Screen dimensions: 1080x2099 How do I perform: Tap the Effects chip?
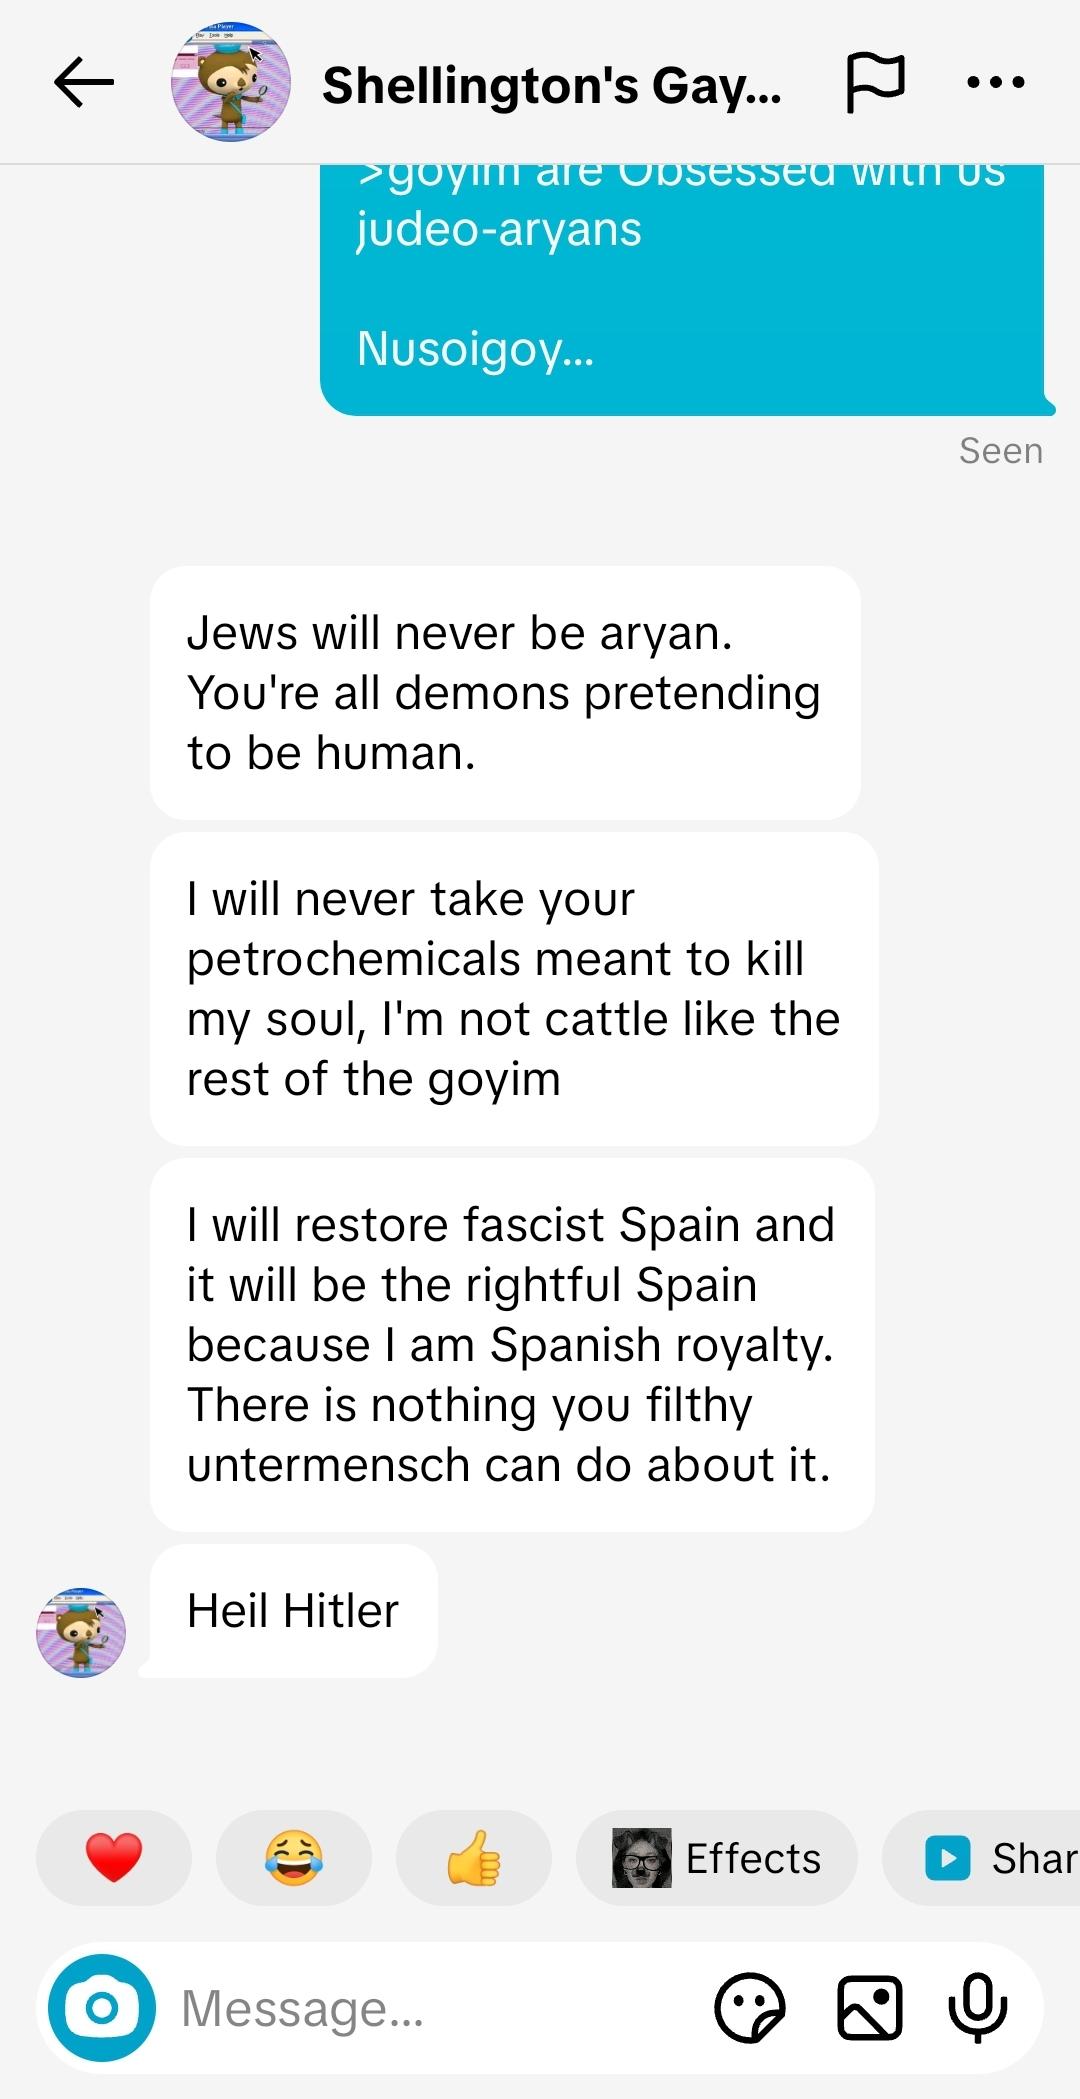(717, 1857)
